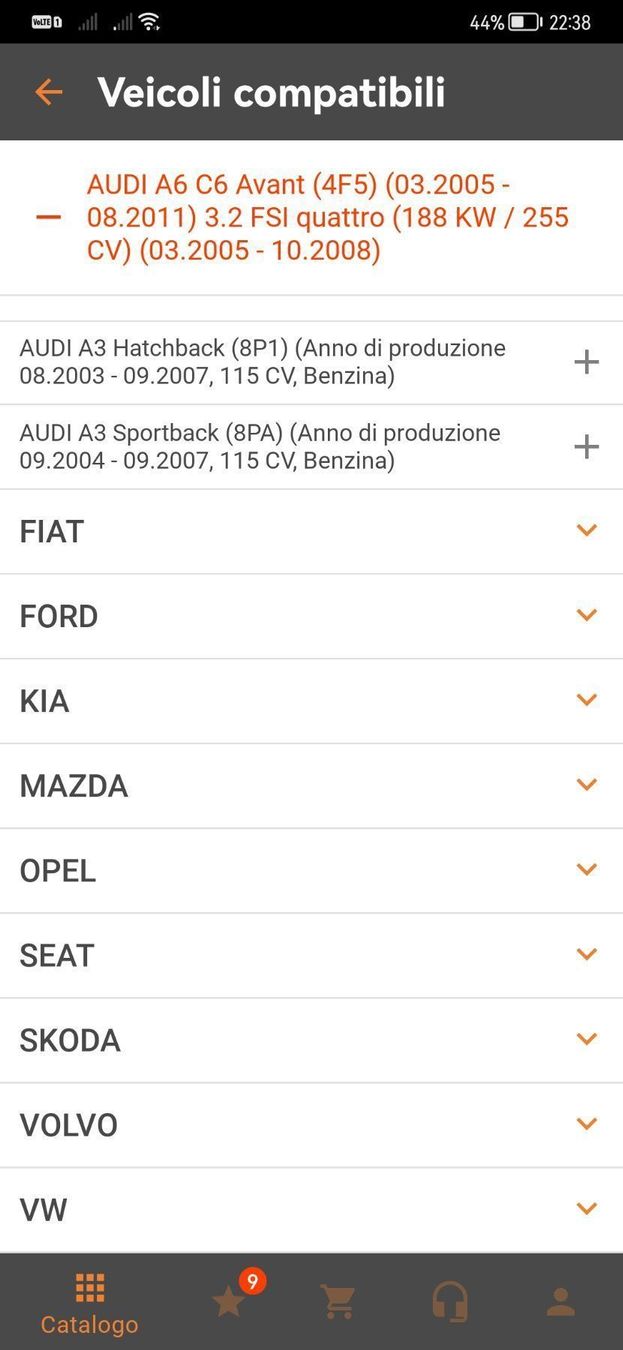The width and height of the screenshot is (623, 1350).
Task: Tap the Wi-Fi status icon
Action: [149, 22]
